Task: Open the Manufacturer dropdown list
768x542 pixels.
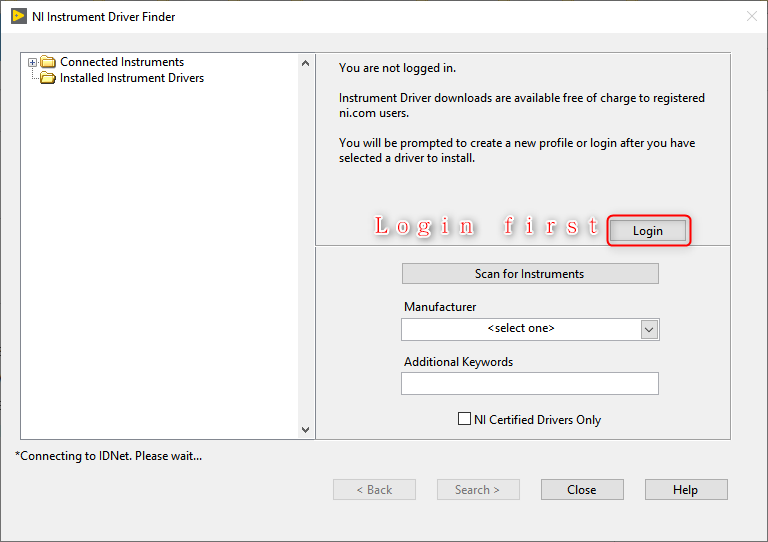Action: pyautogui.click(x=530, y=329)
